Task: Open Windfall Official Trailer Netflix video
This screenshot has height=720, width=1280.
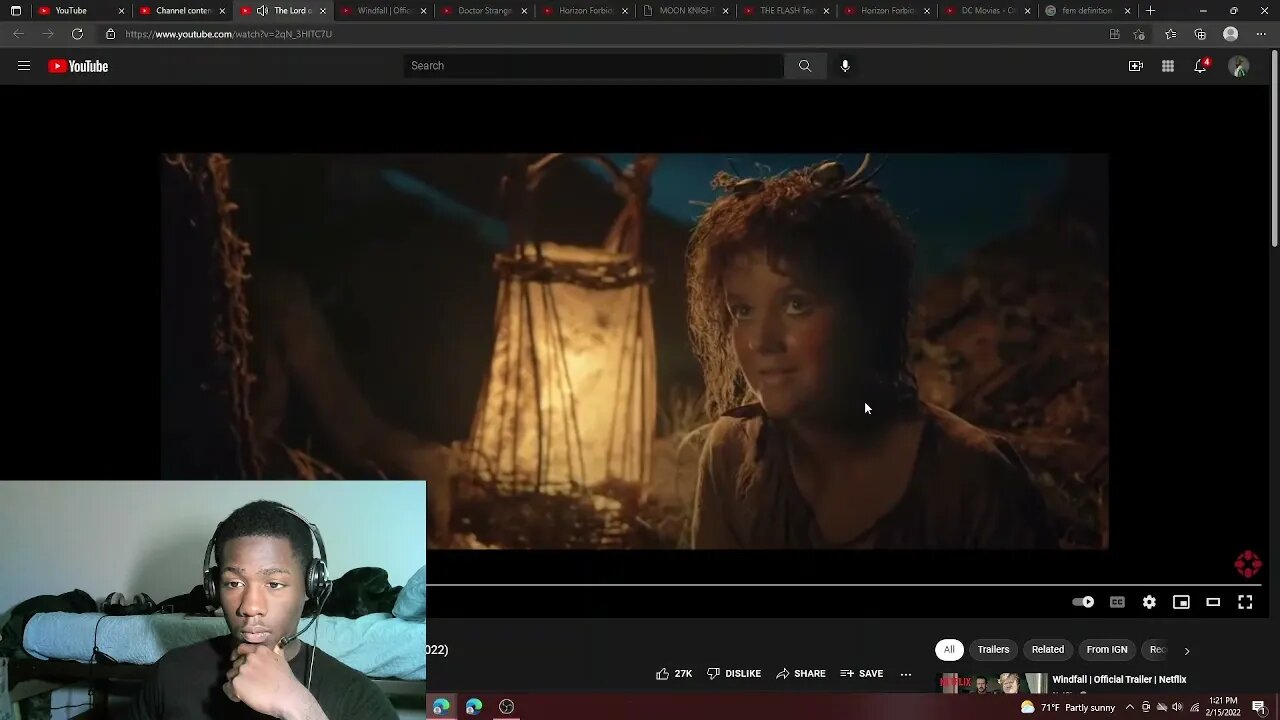Action: 1119,680
